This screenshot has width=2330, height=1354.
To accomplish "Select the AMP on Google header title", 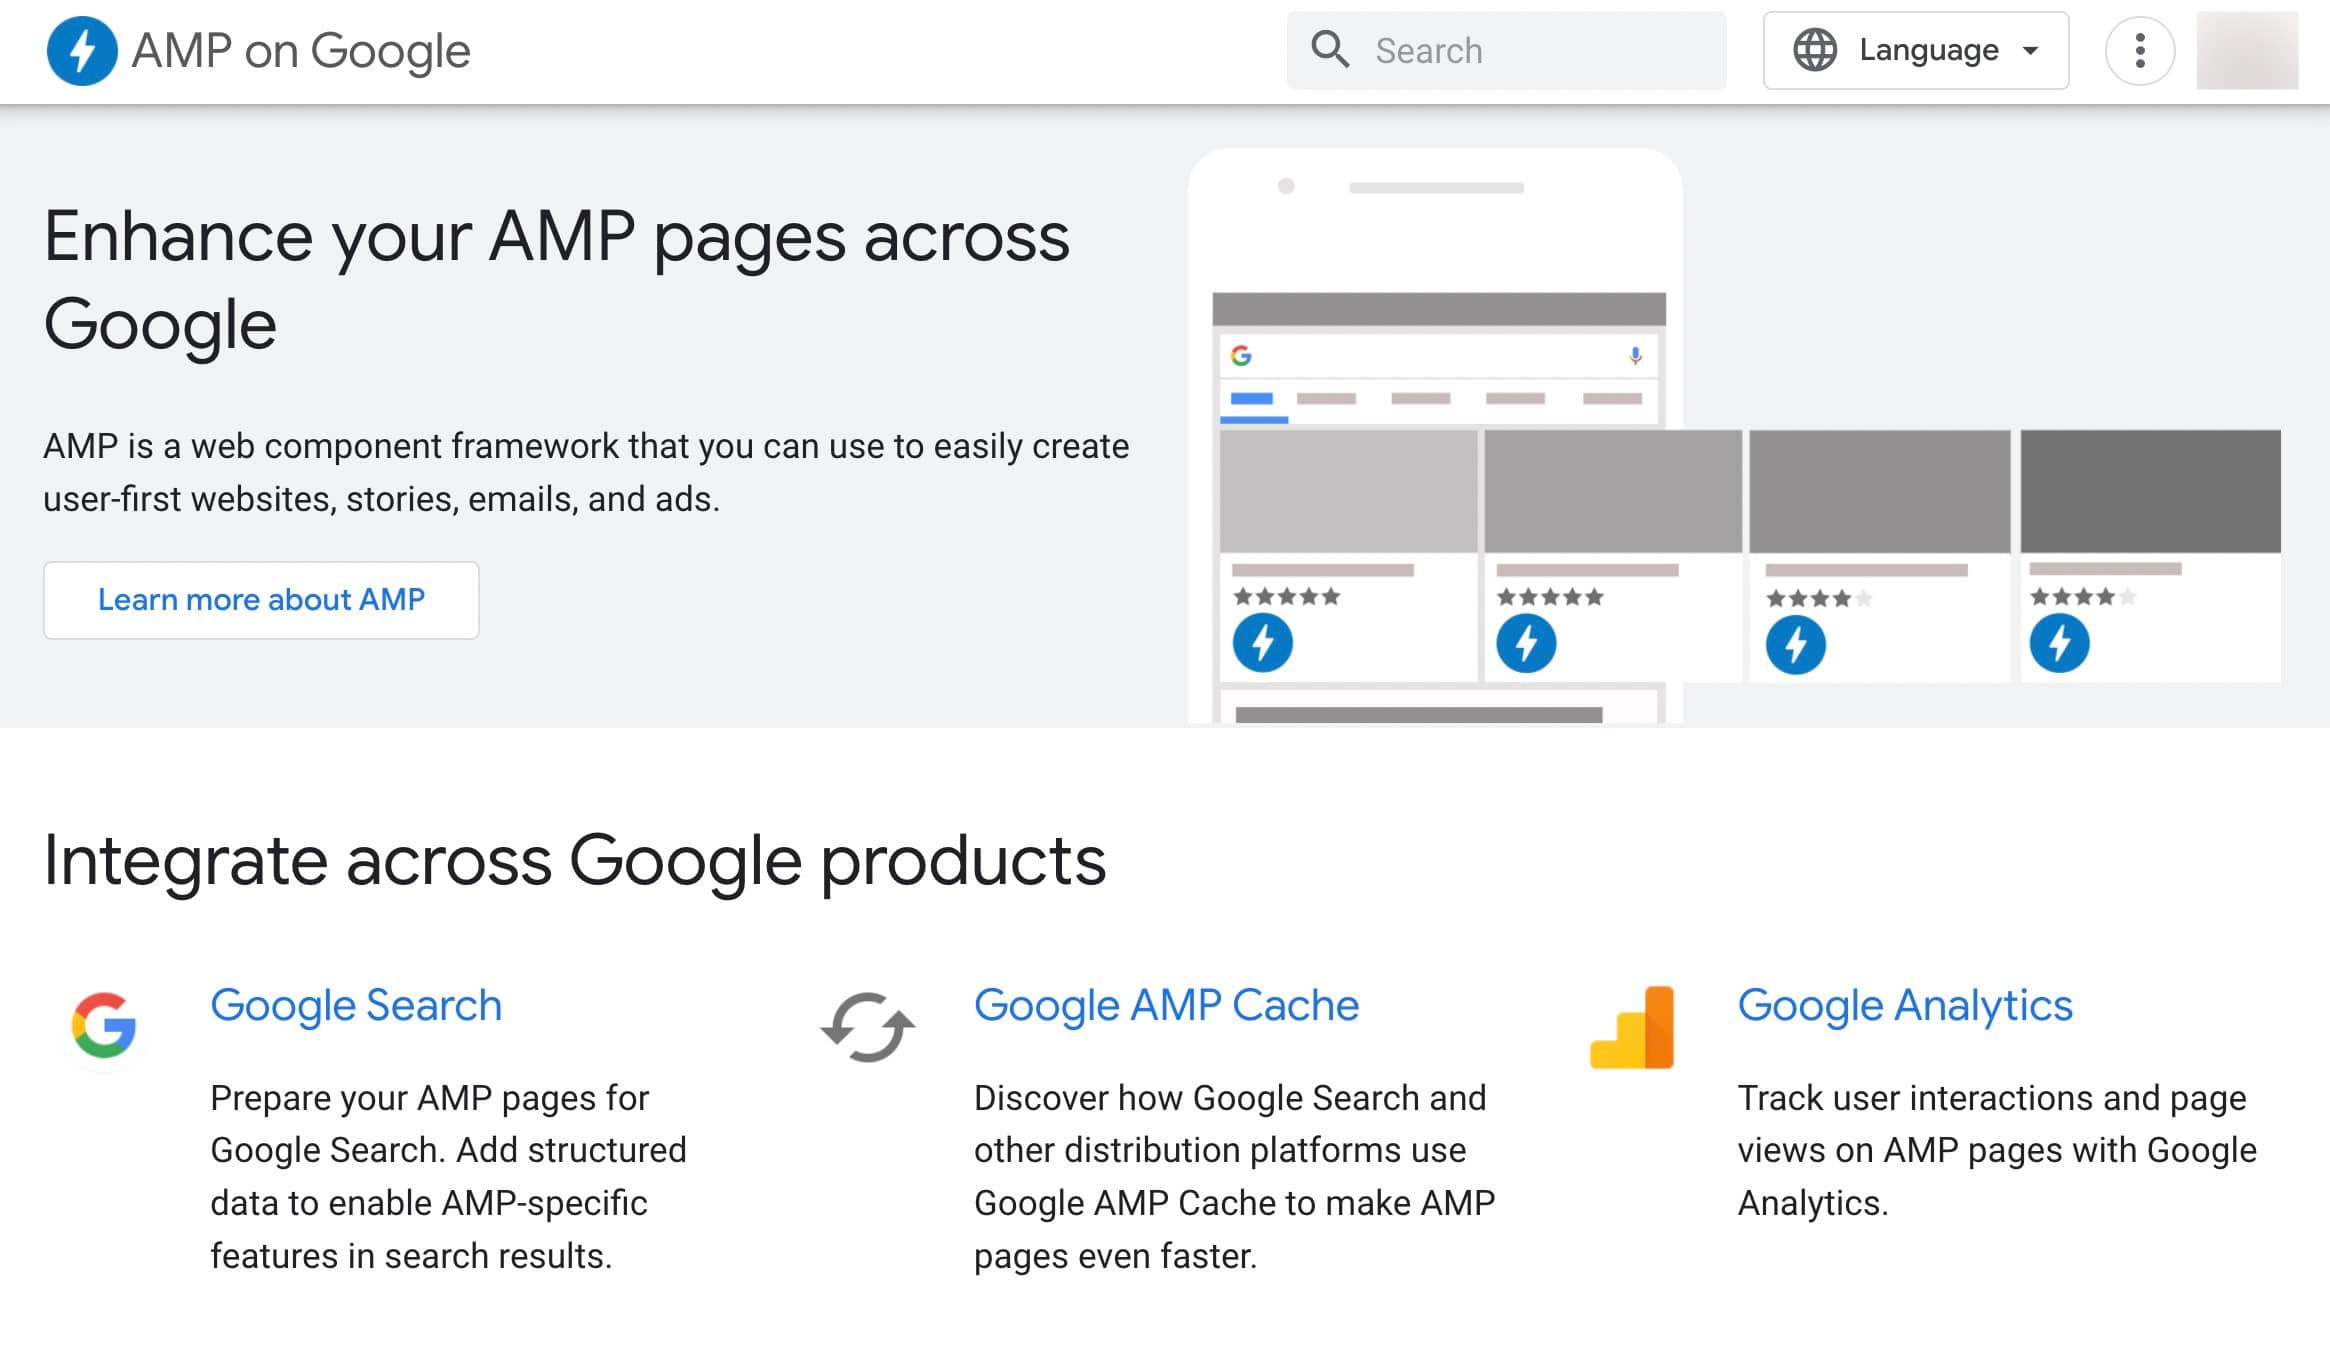I will [300, 50].
